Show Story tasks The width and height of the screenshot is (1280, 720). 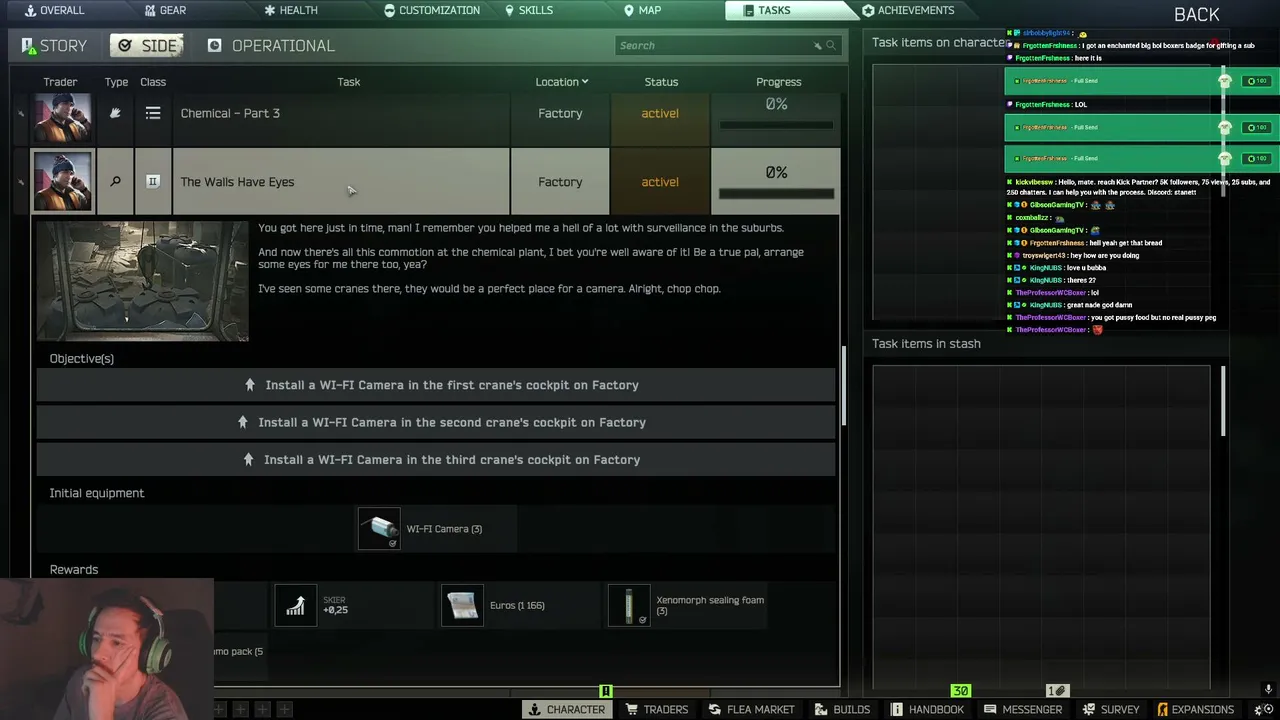click(55, 46)
